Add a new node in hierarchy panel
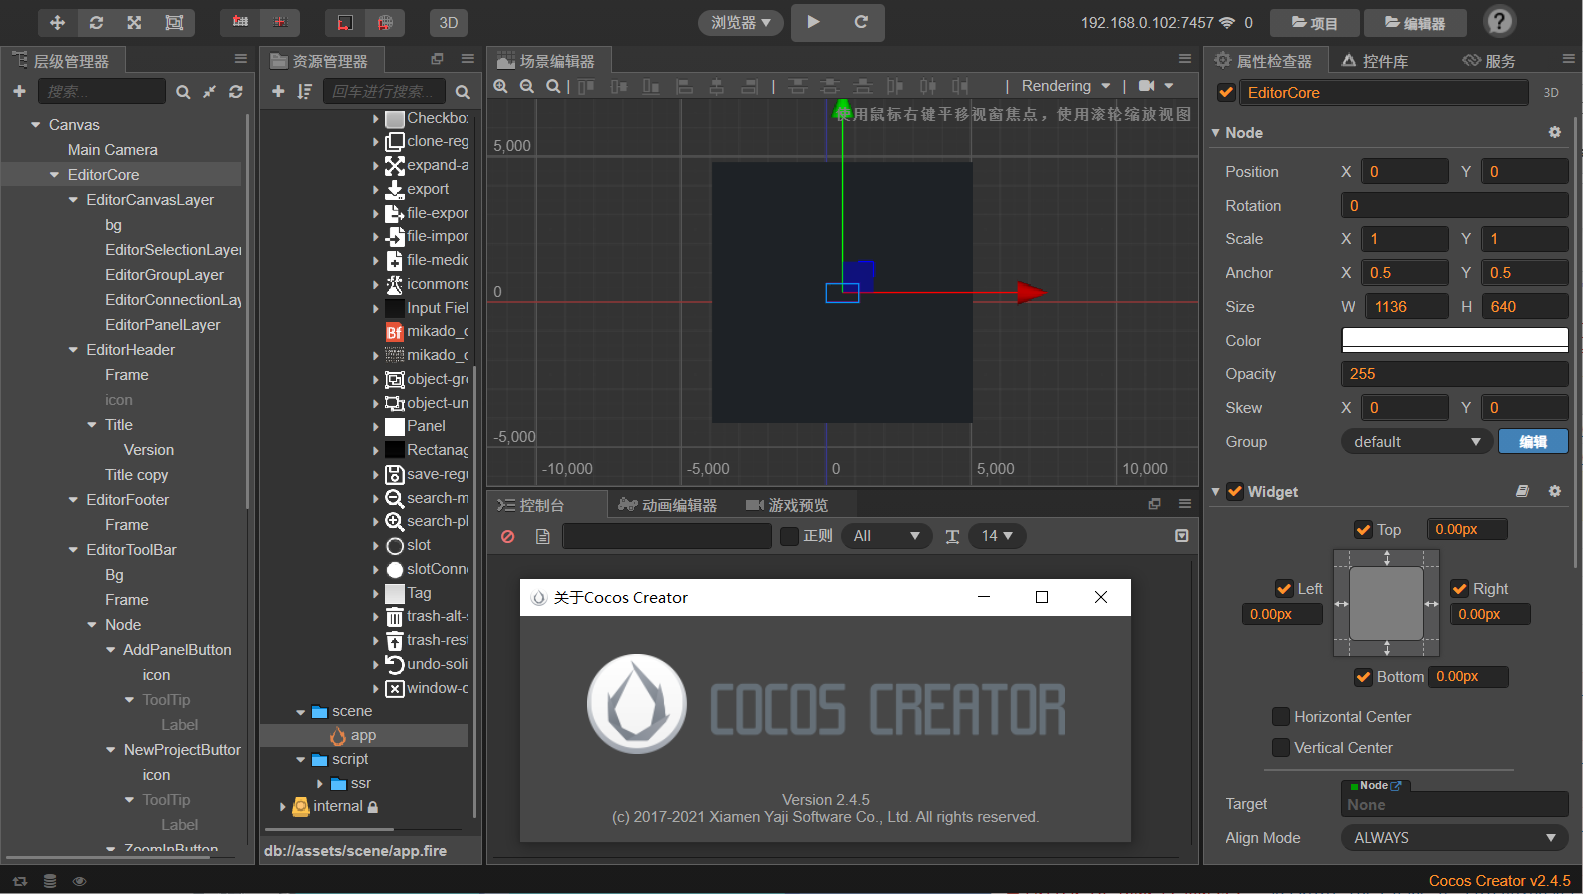 click(x=19, y=91)
